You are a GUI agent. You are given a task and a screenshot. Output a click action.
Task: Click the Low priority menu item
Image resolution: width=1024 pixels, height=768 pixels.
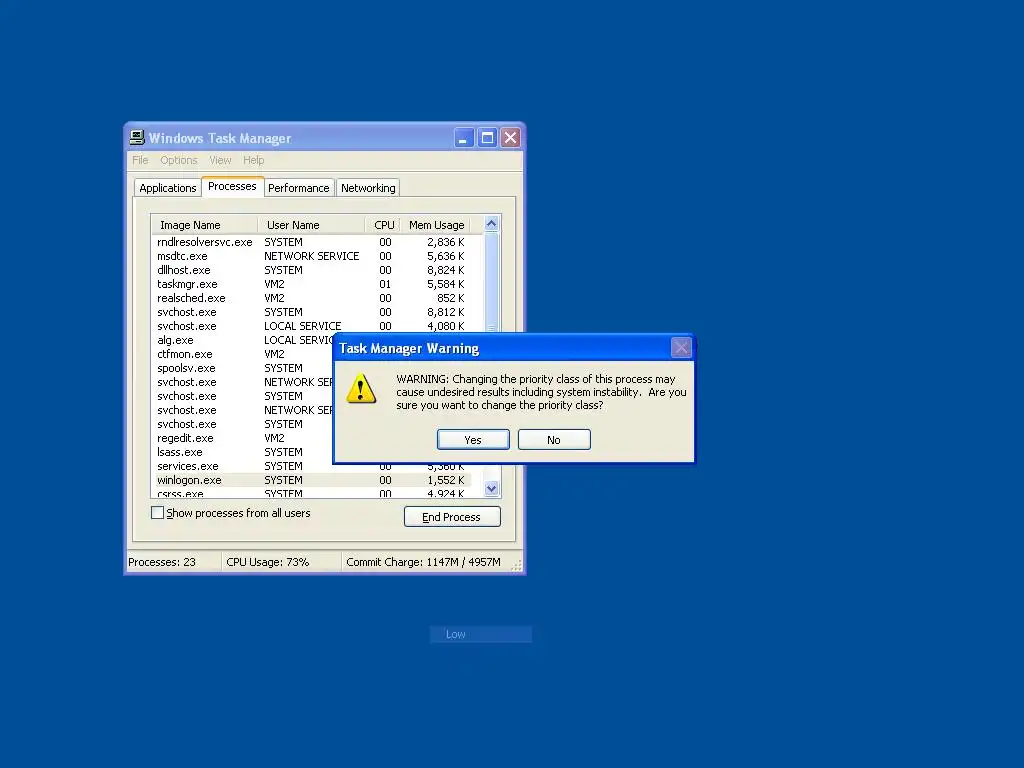[481, 634]
